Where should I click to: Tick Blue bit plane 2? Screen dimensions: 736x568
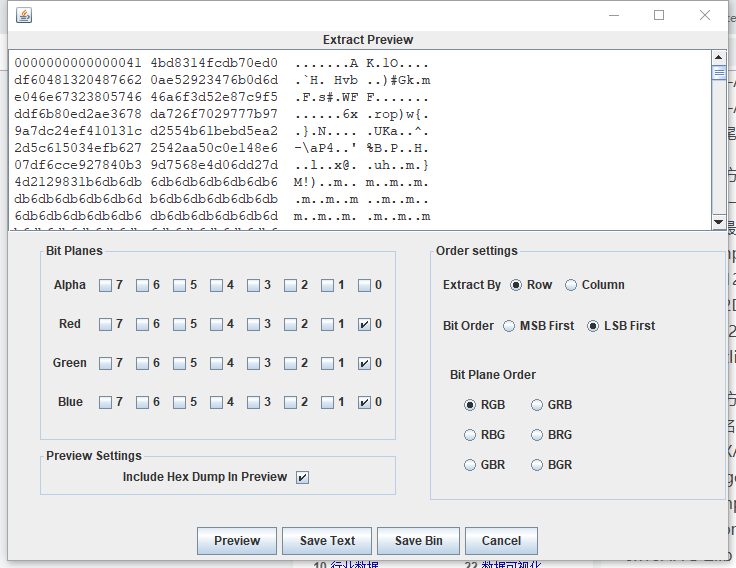click(291, 402)
